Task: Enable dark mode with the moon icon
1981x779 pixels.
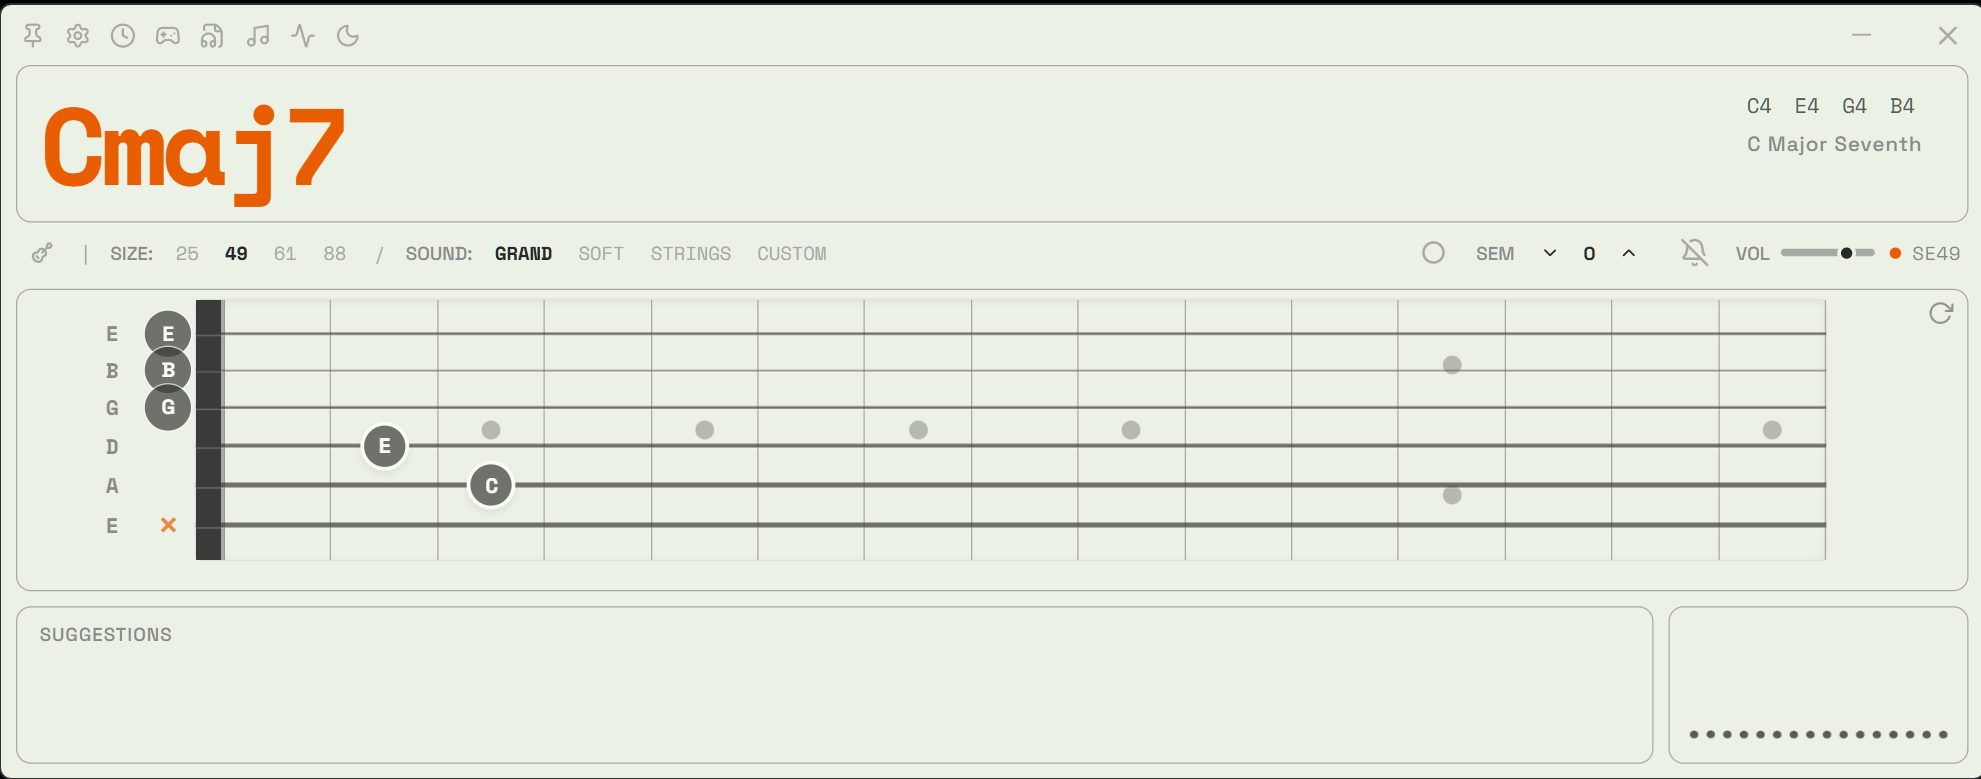Action: (346, 35)
